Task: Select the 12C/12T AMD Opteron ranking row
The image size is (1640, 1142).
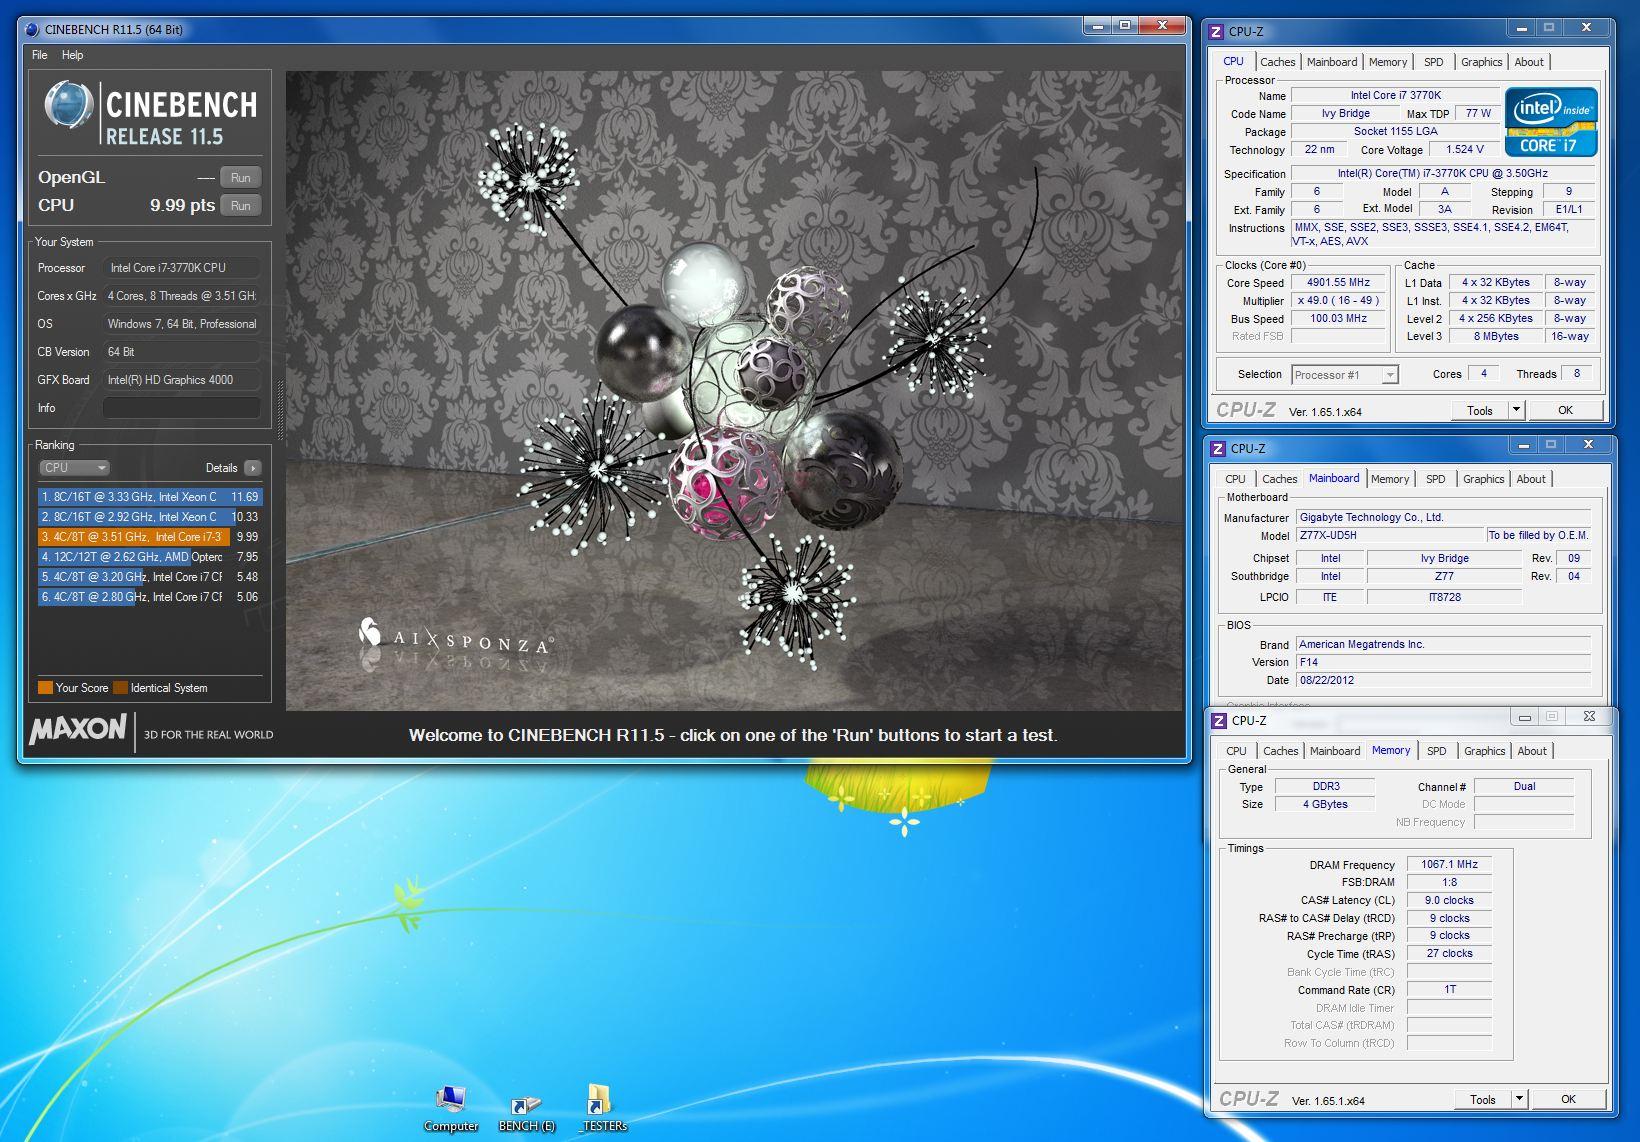Action: click(149, 556)
